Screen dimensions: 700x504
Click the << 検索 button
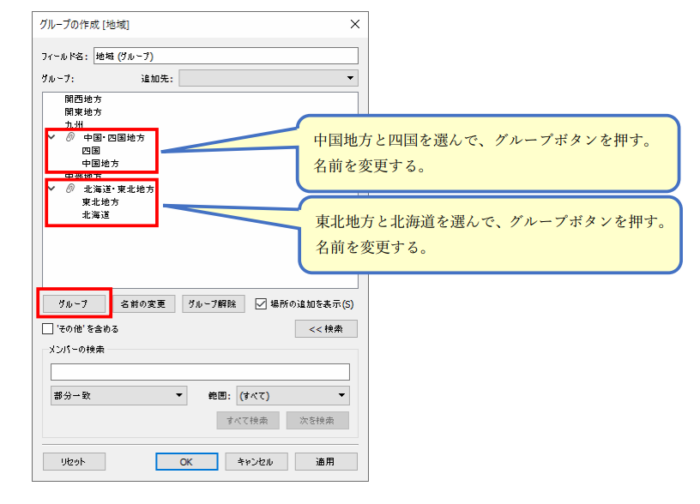click(326, 329)
